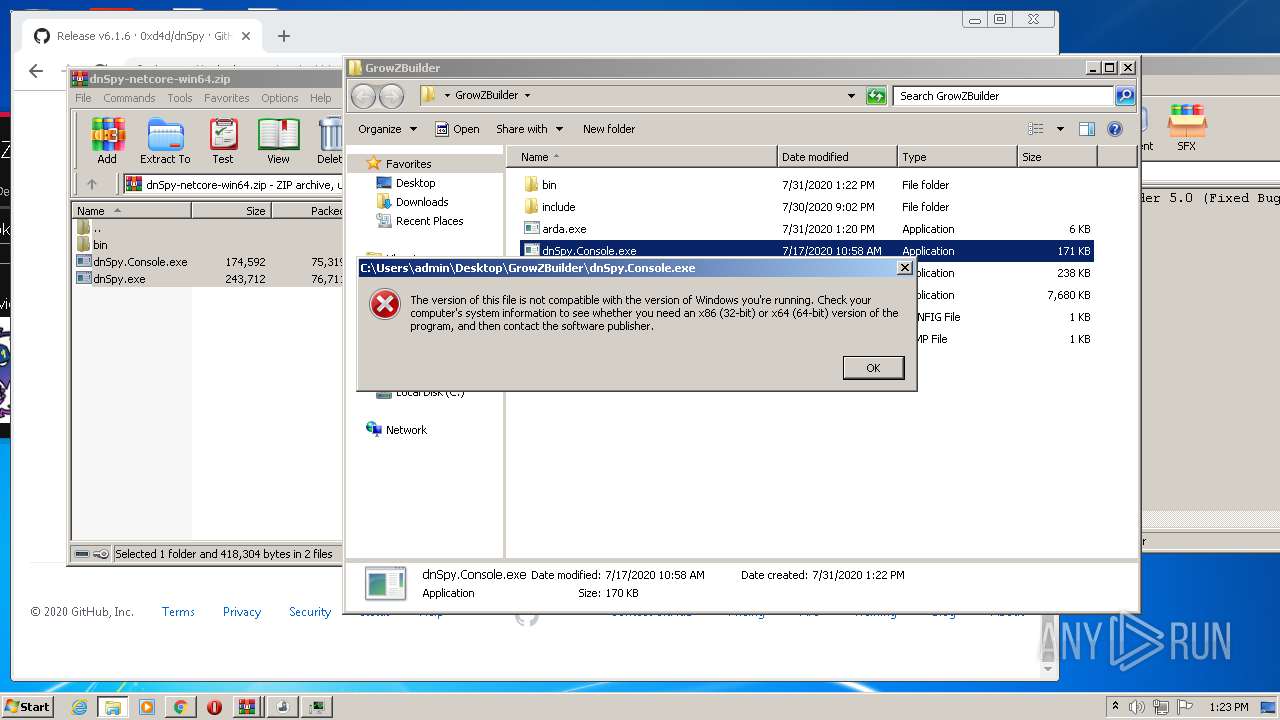Click the search magnifier icon in Explorer
This screenshot has height=720, width=1280.
(1125, 96)
